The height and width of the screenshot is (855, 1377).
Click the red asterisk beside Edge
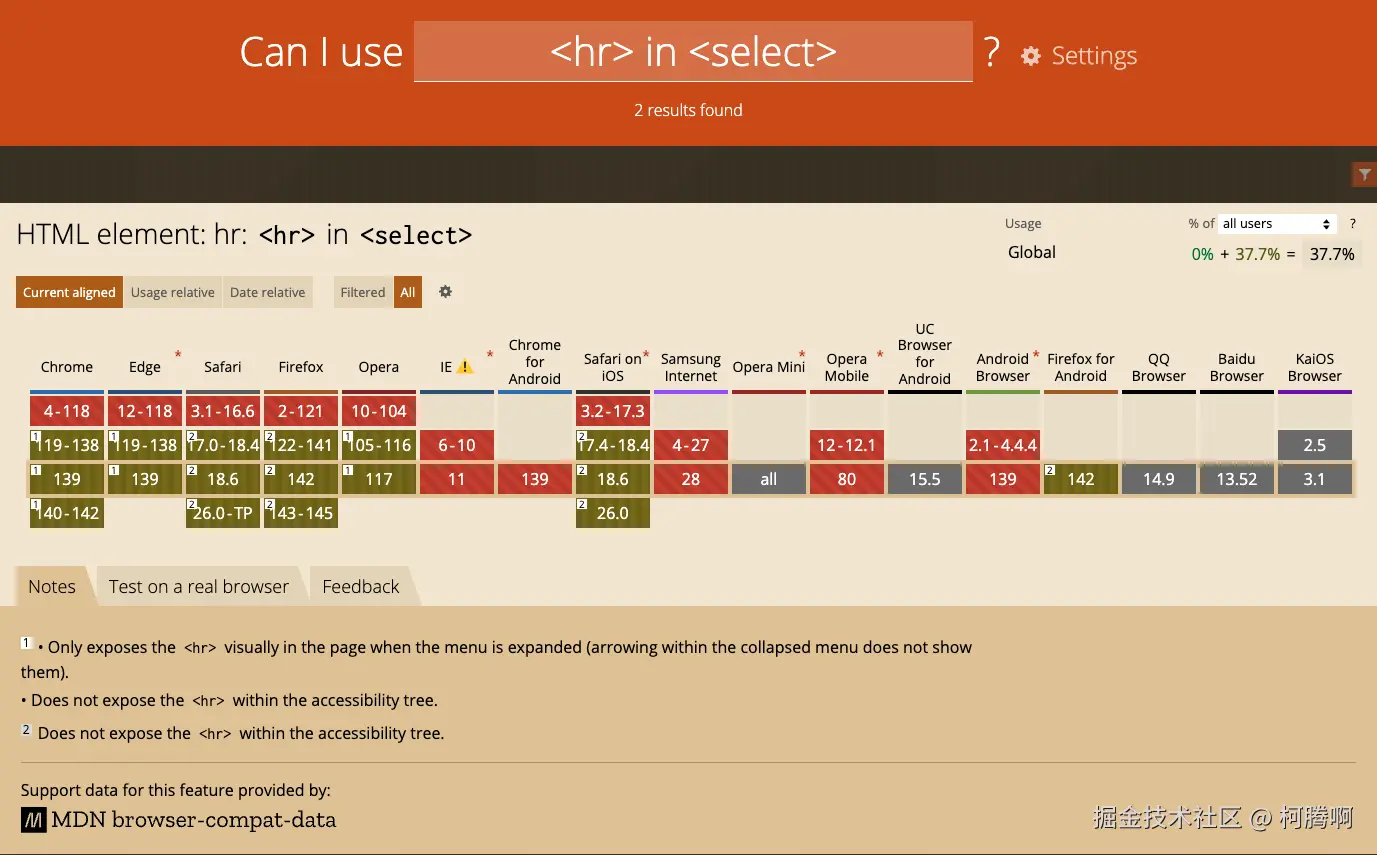[x=178, y=354]
